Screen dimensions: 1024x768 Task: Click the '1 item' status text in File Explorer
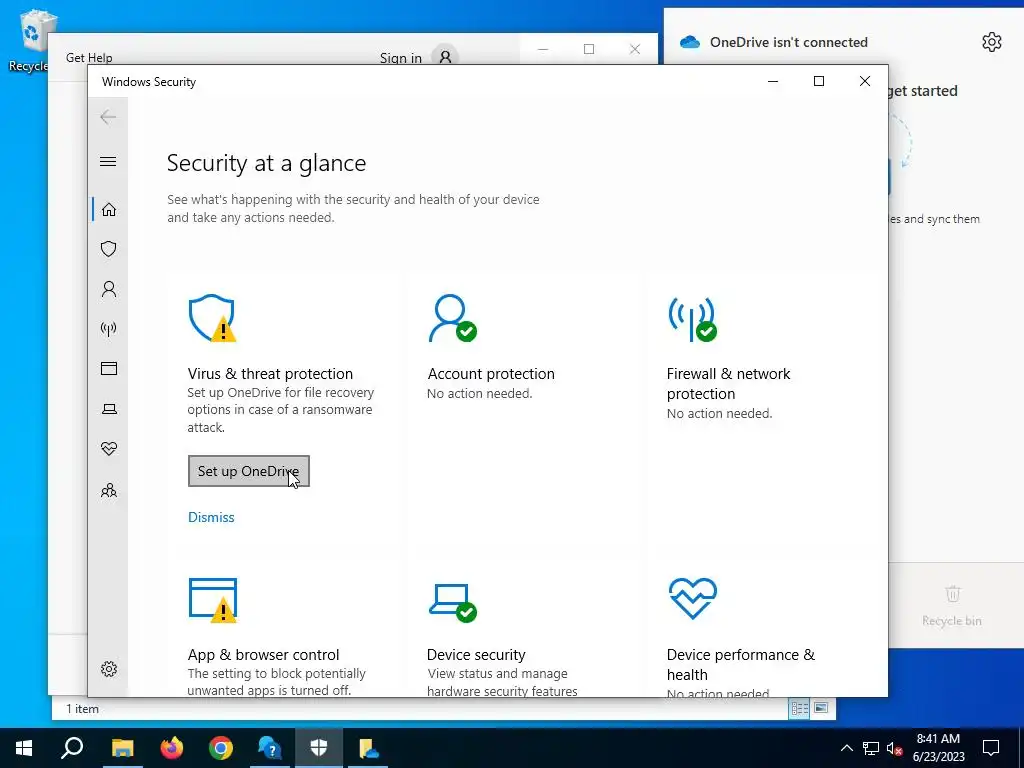pos(82,709)
